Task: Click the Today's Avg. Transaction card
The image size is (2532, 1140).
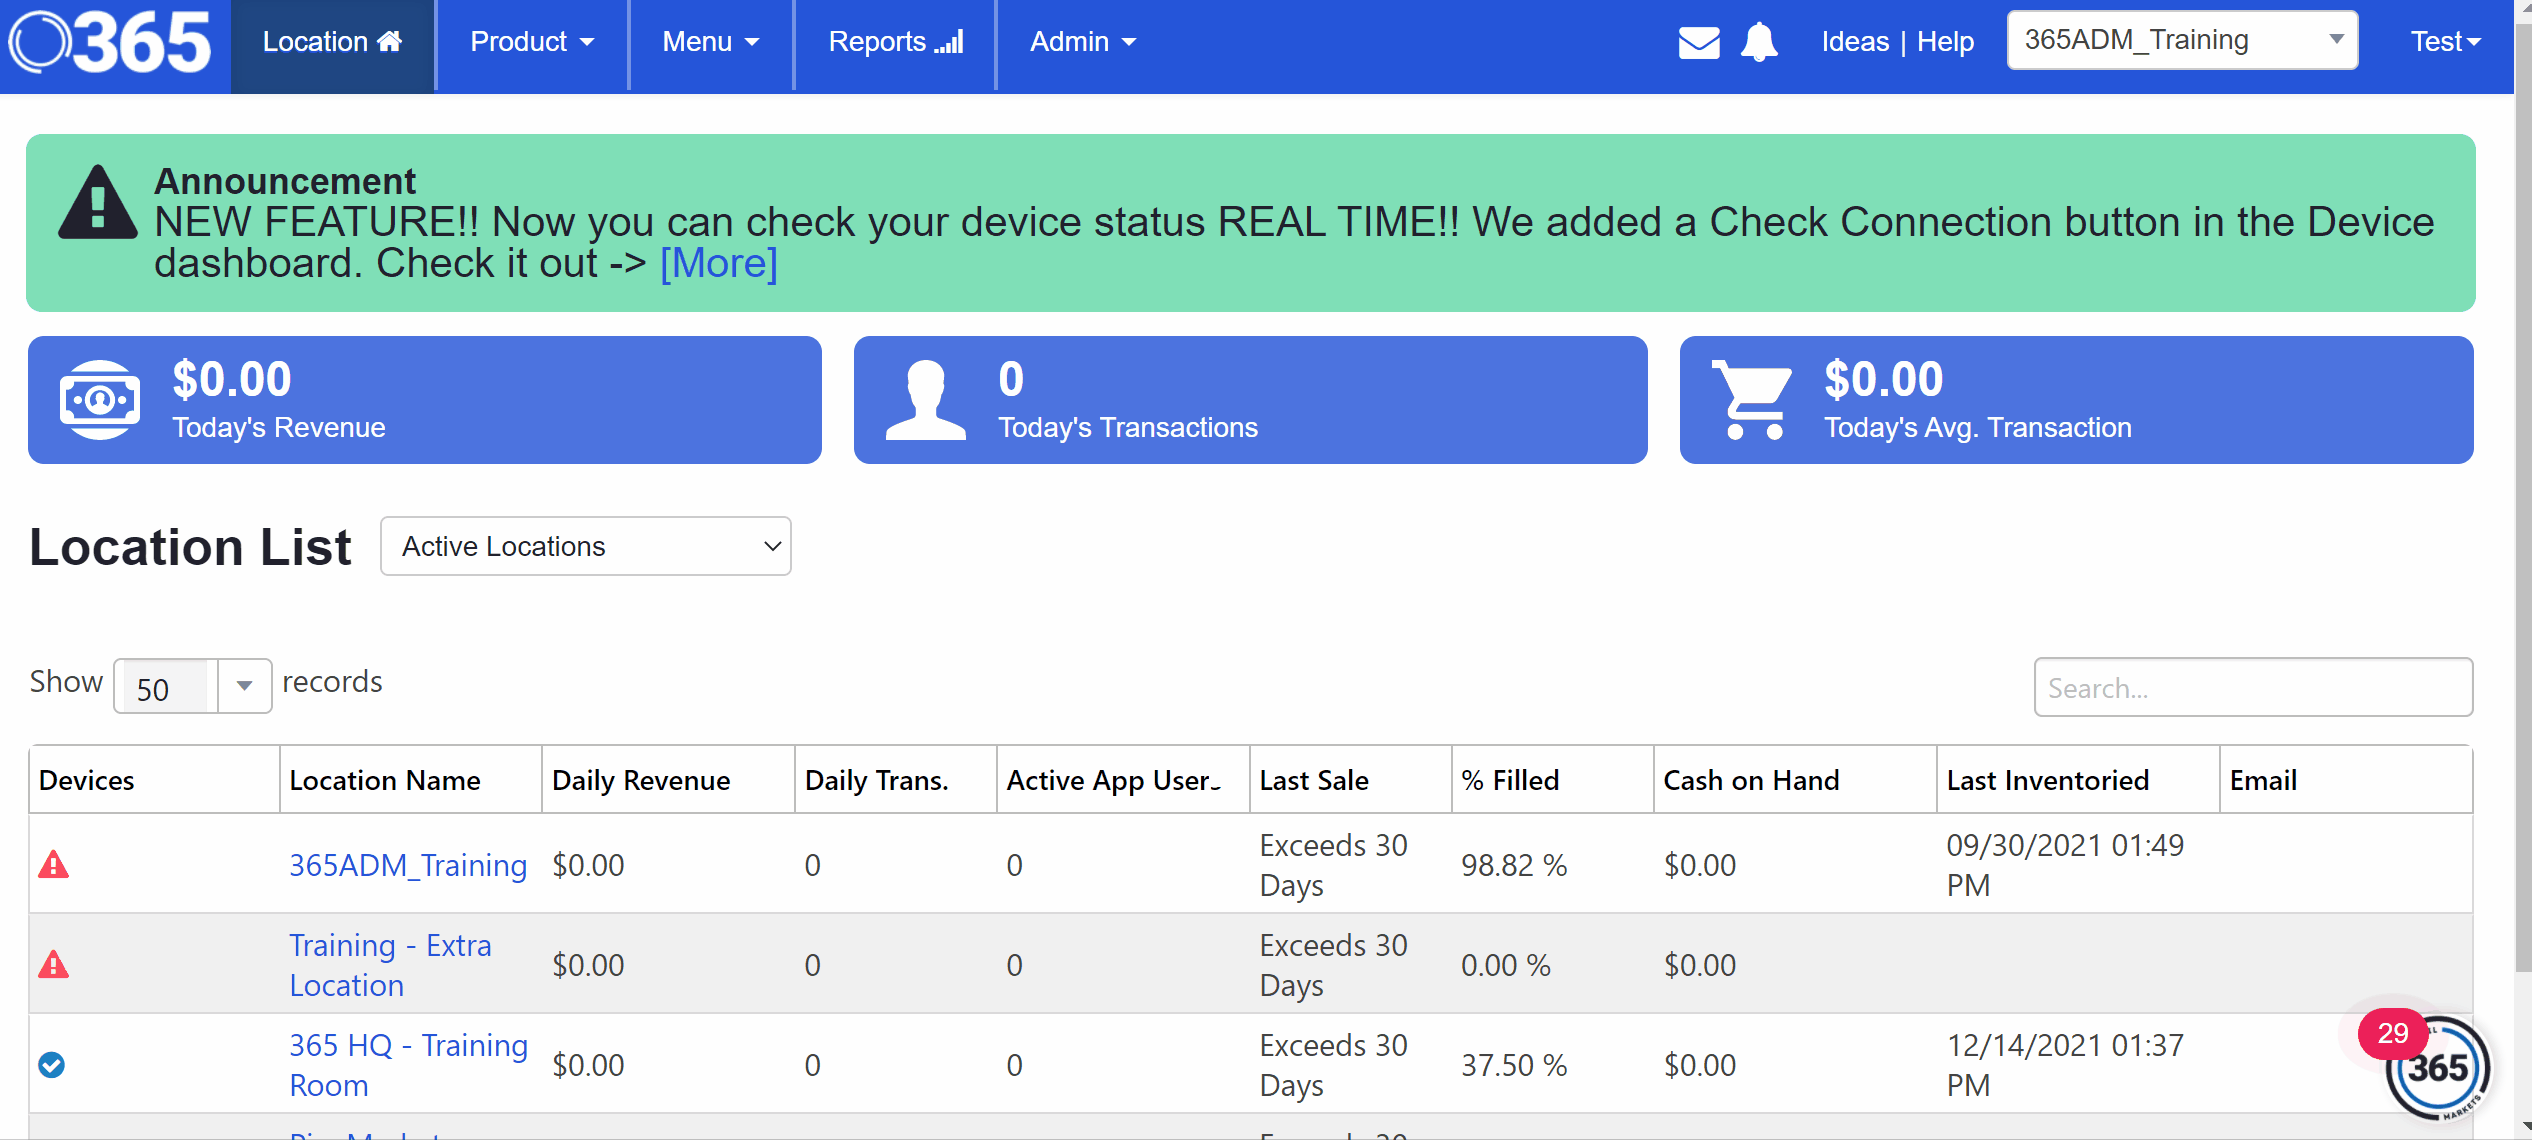Action: pyautogui.click(x=2077, y=400)
